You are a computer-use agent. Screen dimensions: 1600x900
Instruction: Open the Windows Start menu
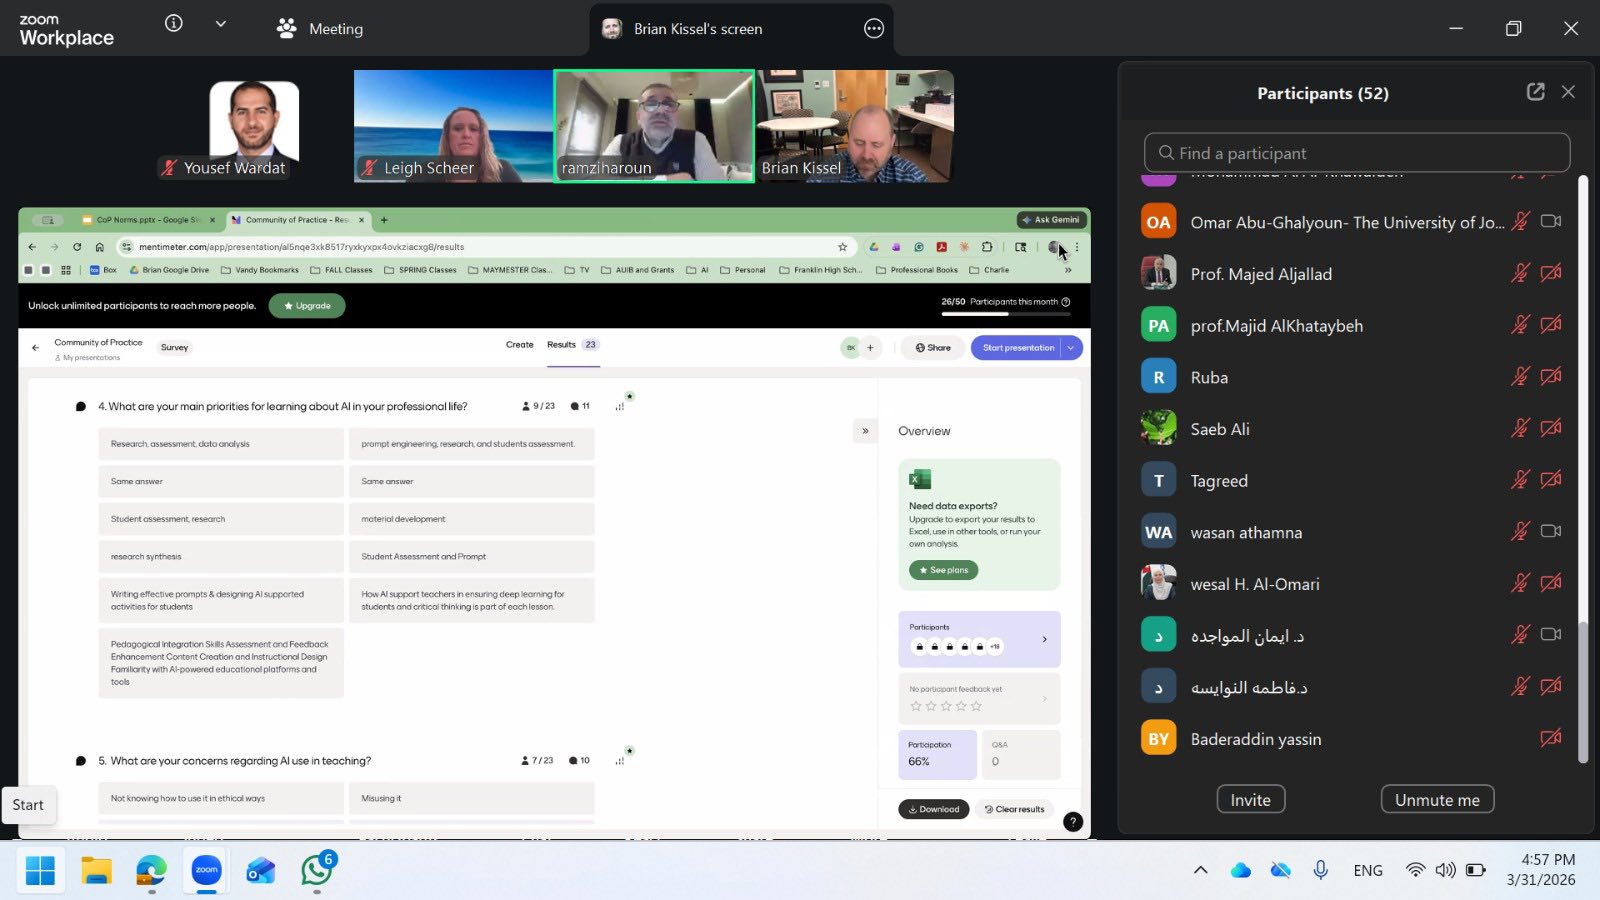(x=40, y=870)
